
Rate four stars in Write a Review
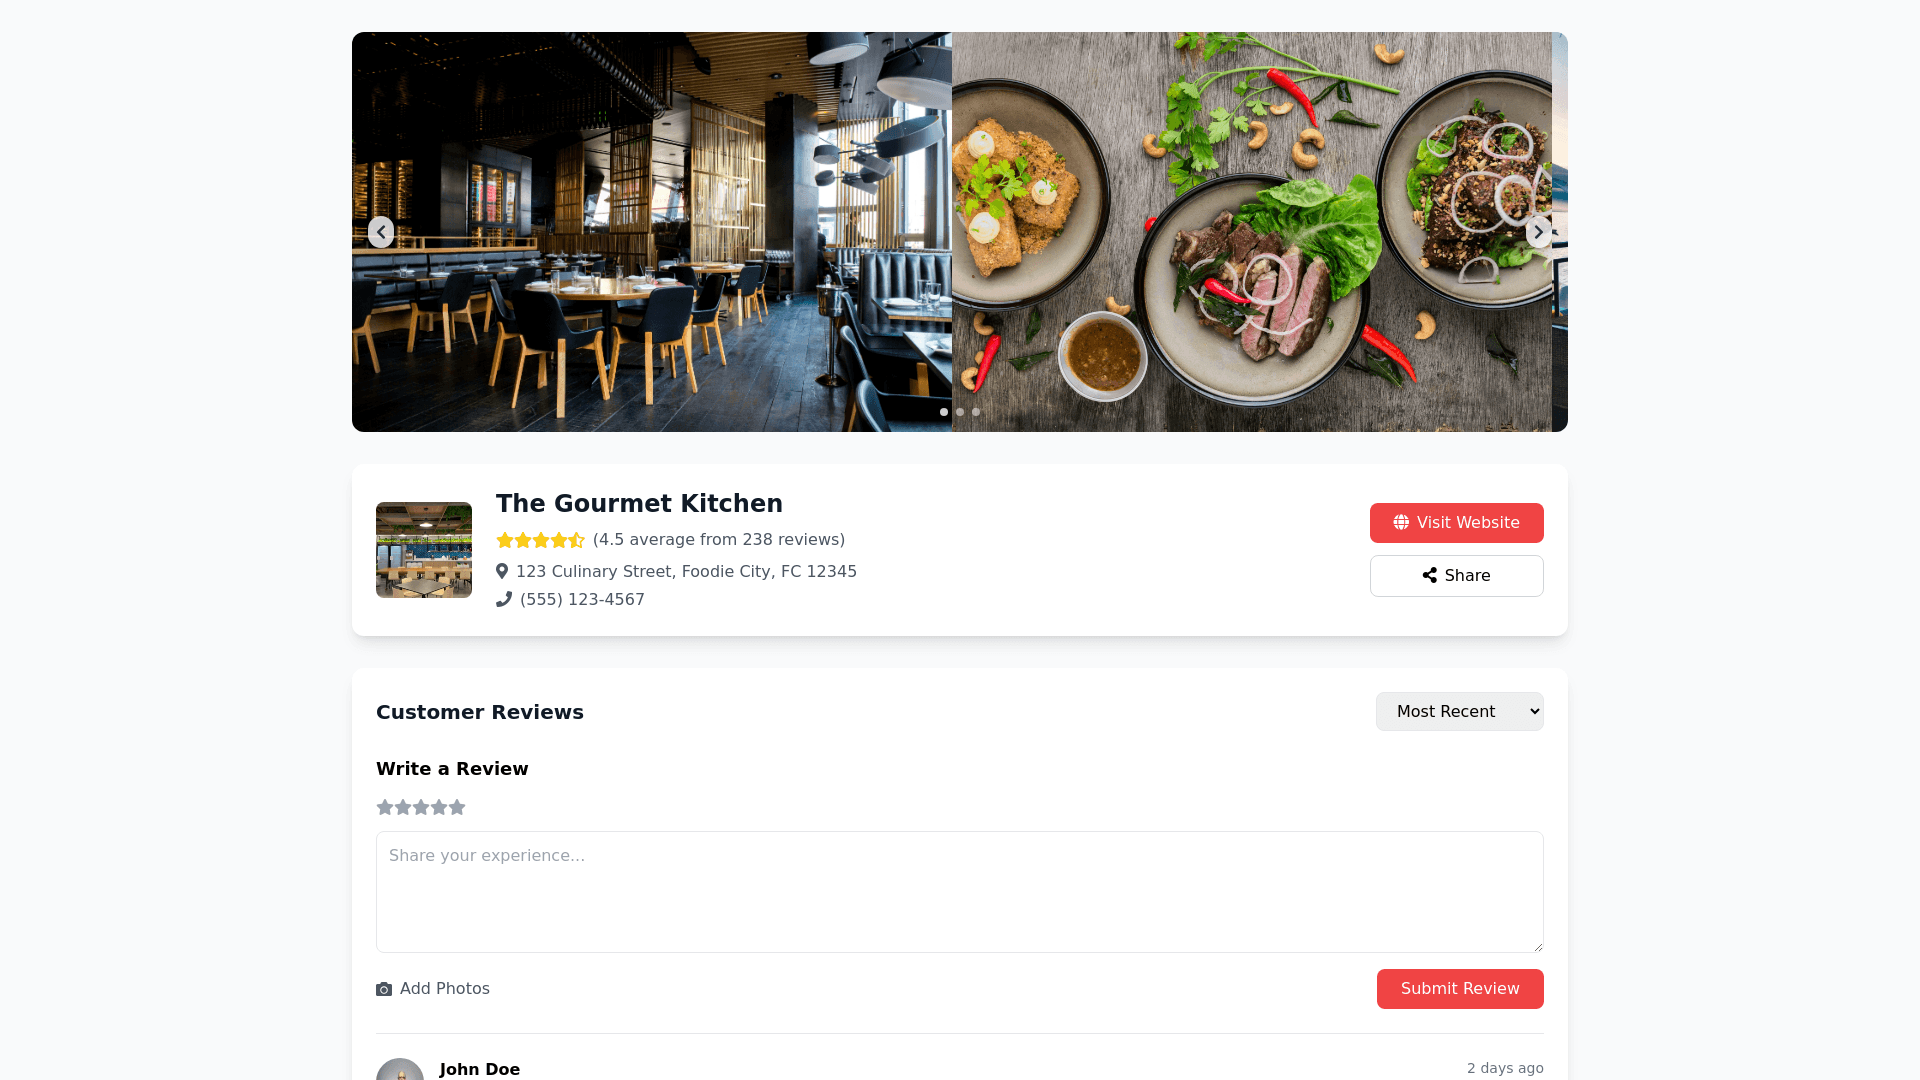click(439, 807)
